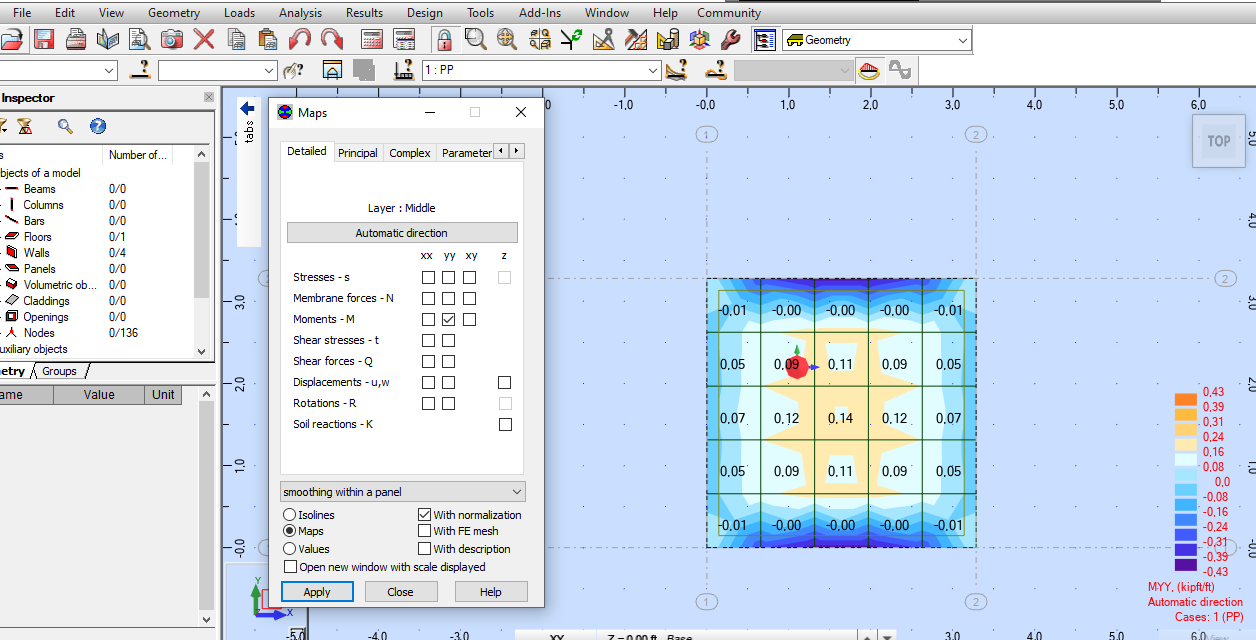The image size is (1256, 640).
Task: Apply the map display settings
Action: 317,591
